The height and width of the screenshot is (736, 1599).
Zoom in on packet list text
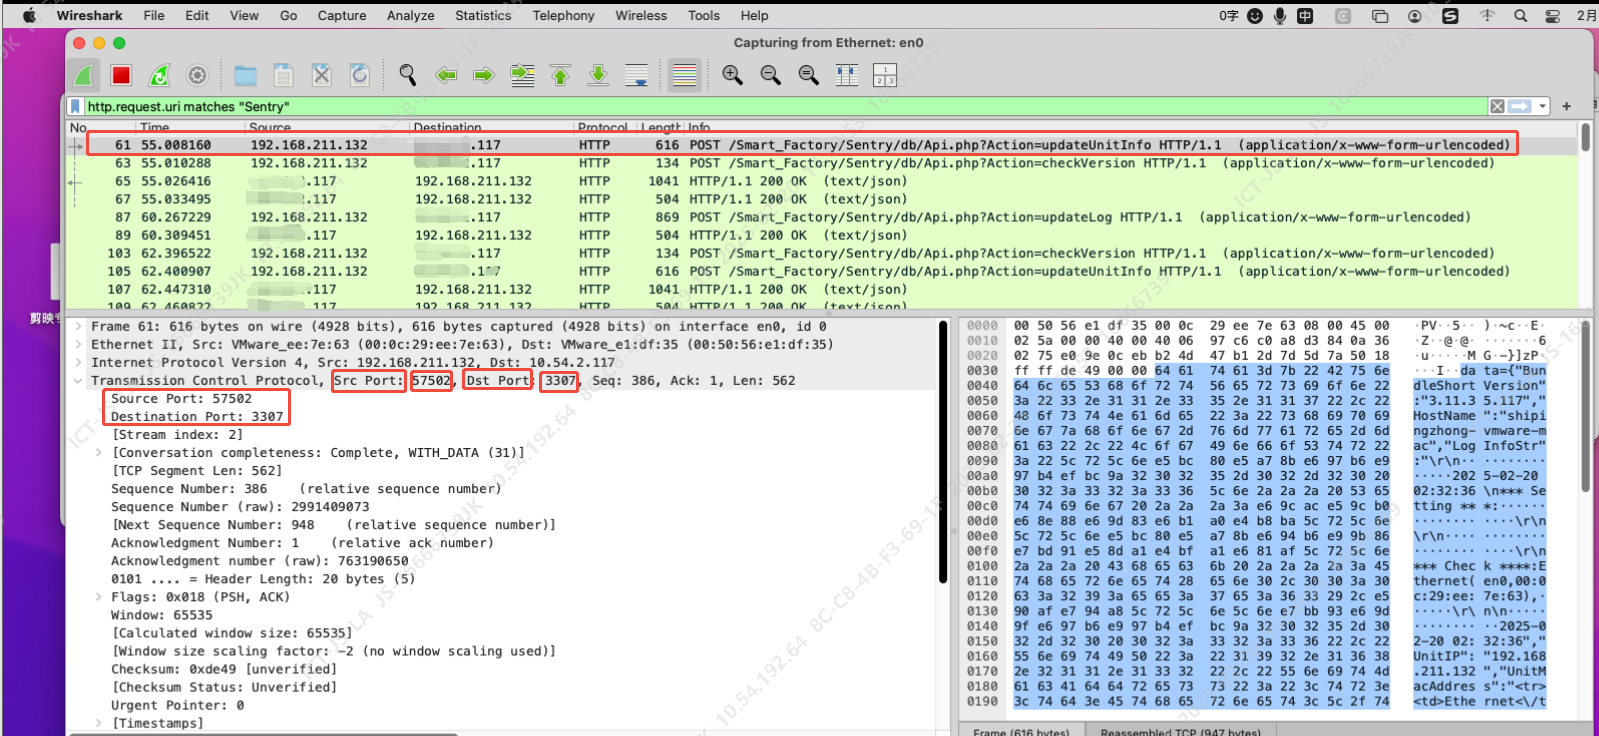tap(733, 75)
